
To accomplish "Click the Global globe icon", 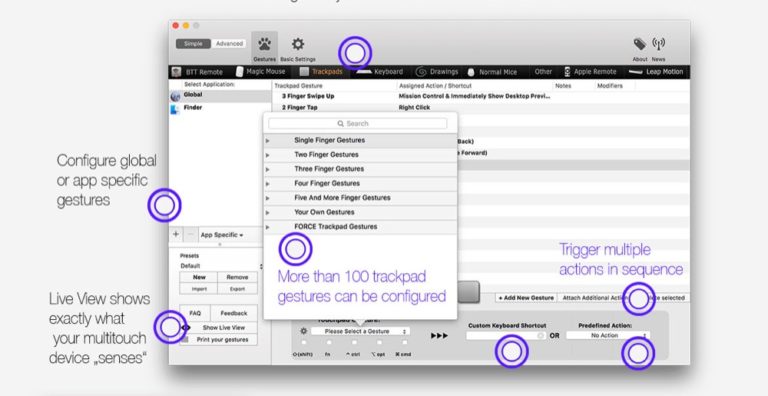I will (x=175, y=96).
